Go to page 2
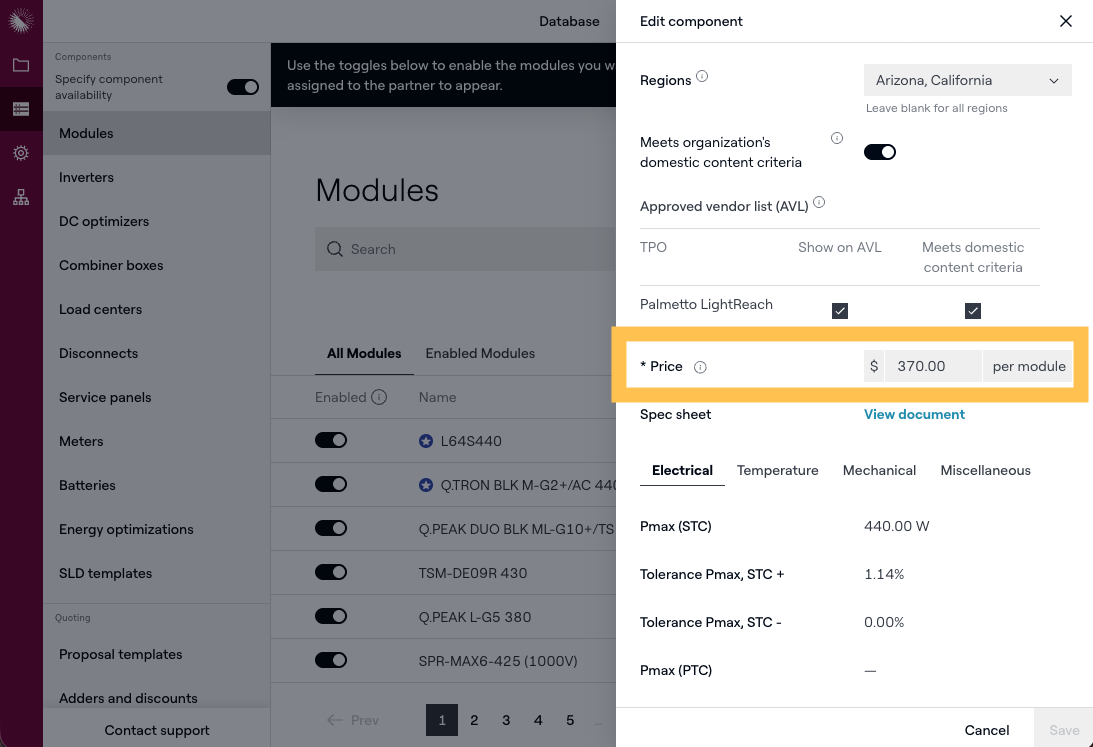 click(x=474, y=720)
